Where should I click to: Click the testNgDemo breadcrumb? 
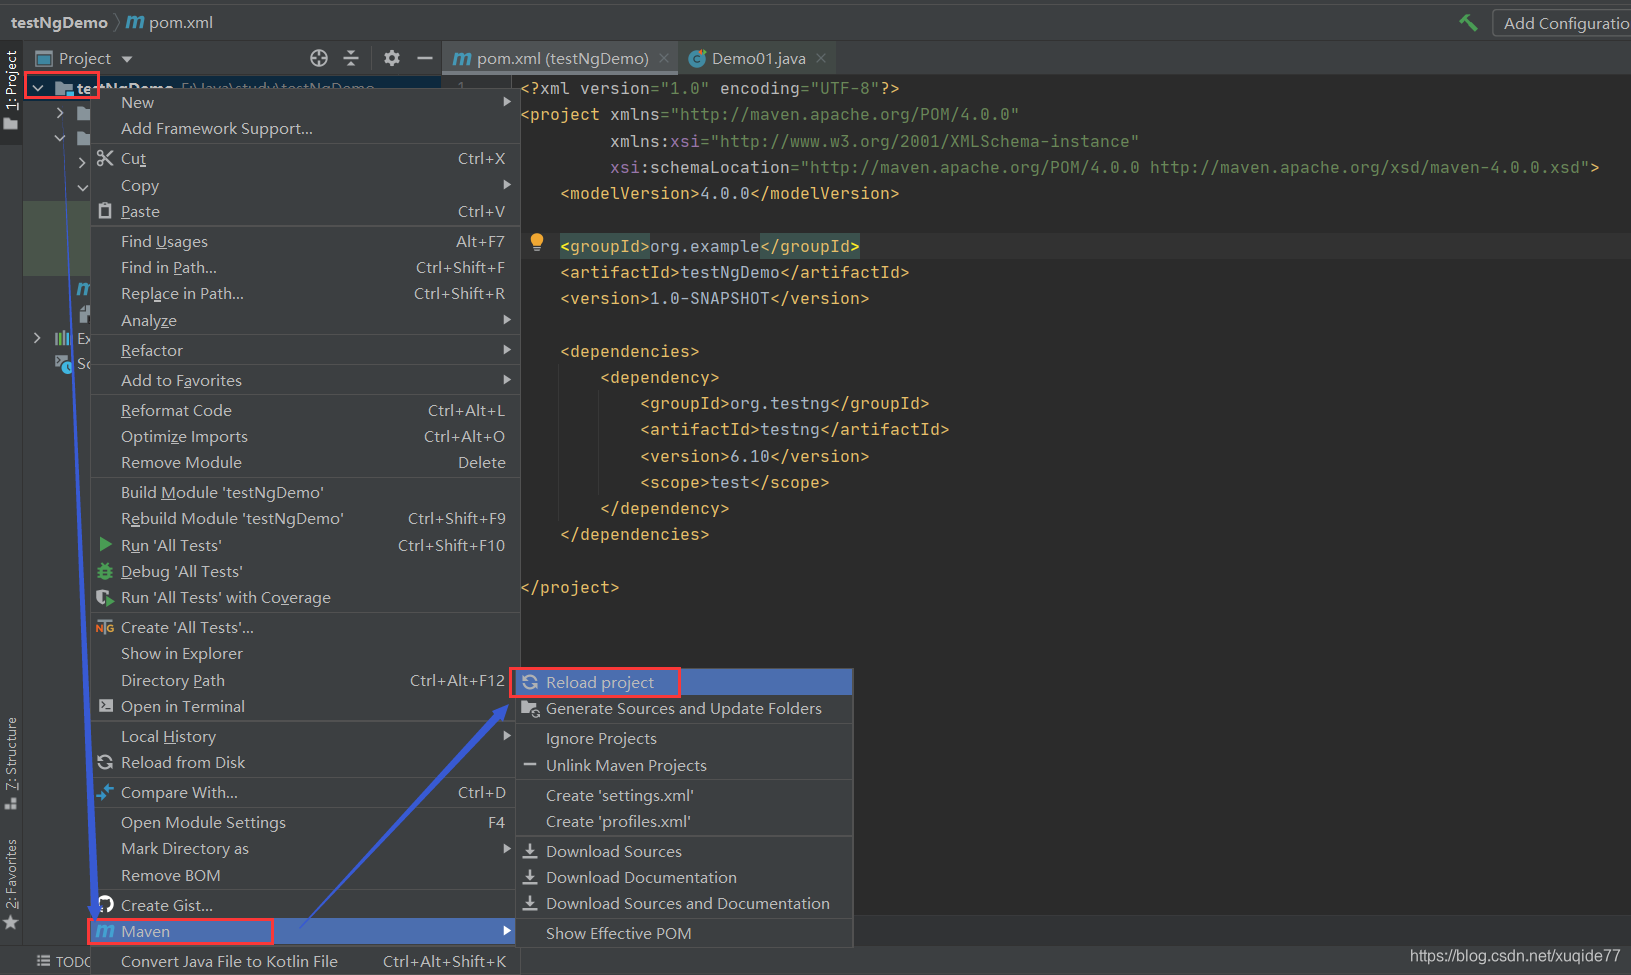click(x=59, y=22)
